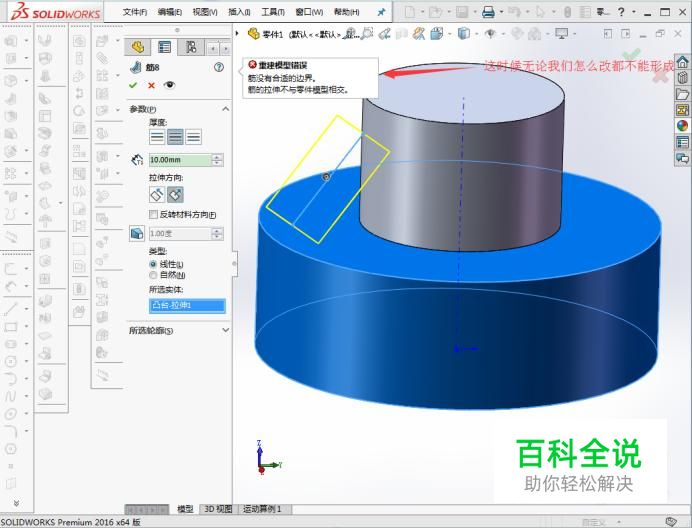Open SolidWorks Resources home icon in task pane
This screenshot has width=692, height=528.
683,62
